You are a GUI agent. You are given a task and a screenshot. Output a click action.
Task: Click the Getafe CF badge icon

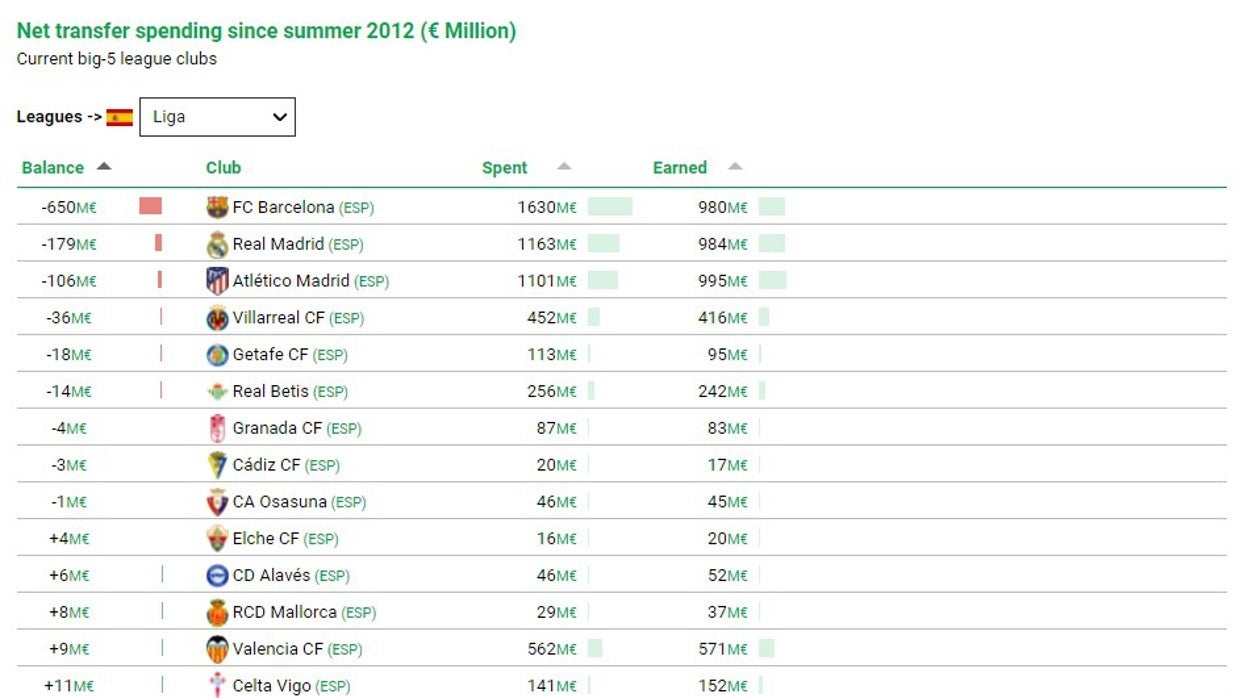pos(217,355)
